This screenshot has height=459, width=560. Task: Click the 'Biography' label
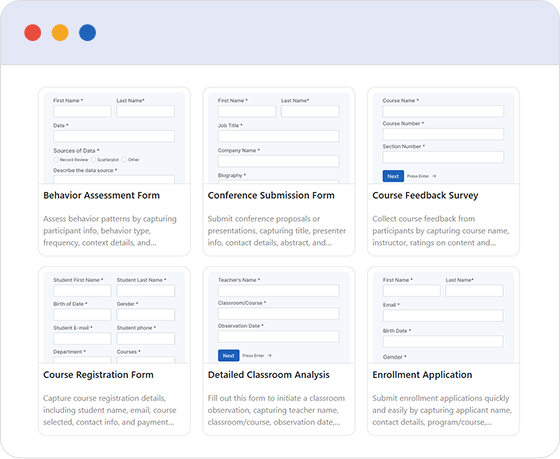click(232, 175)
